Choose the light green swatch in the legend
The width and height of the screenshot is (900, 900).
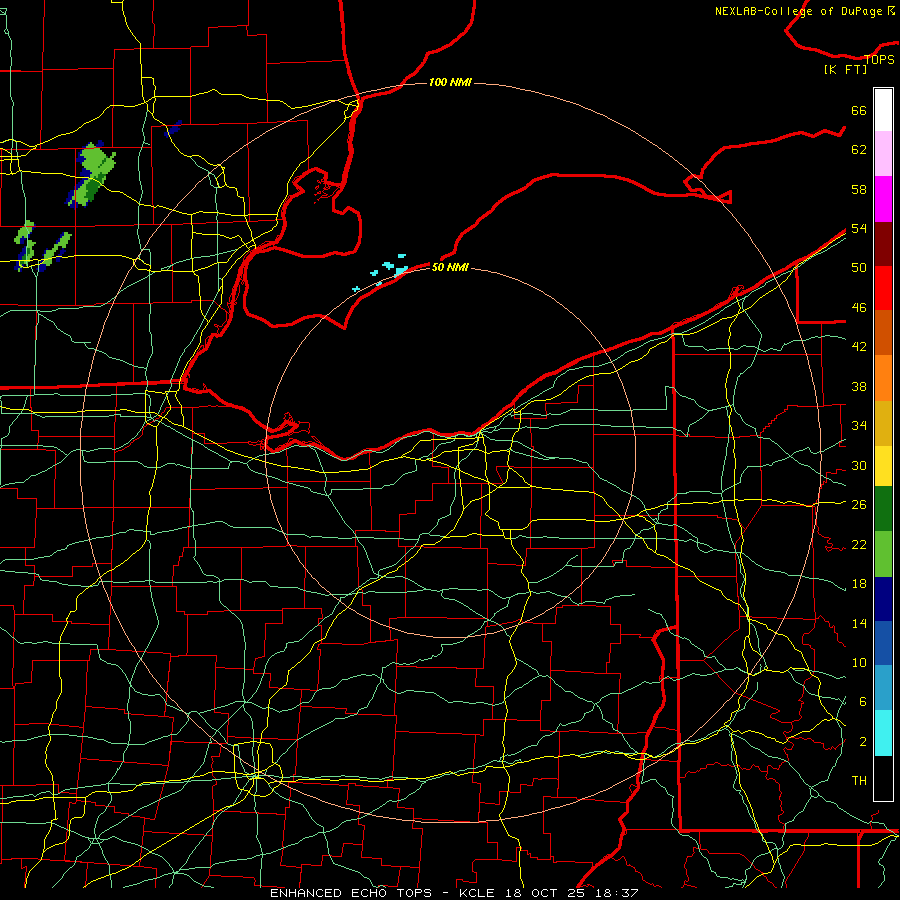(883, 553)
